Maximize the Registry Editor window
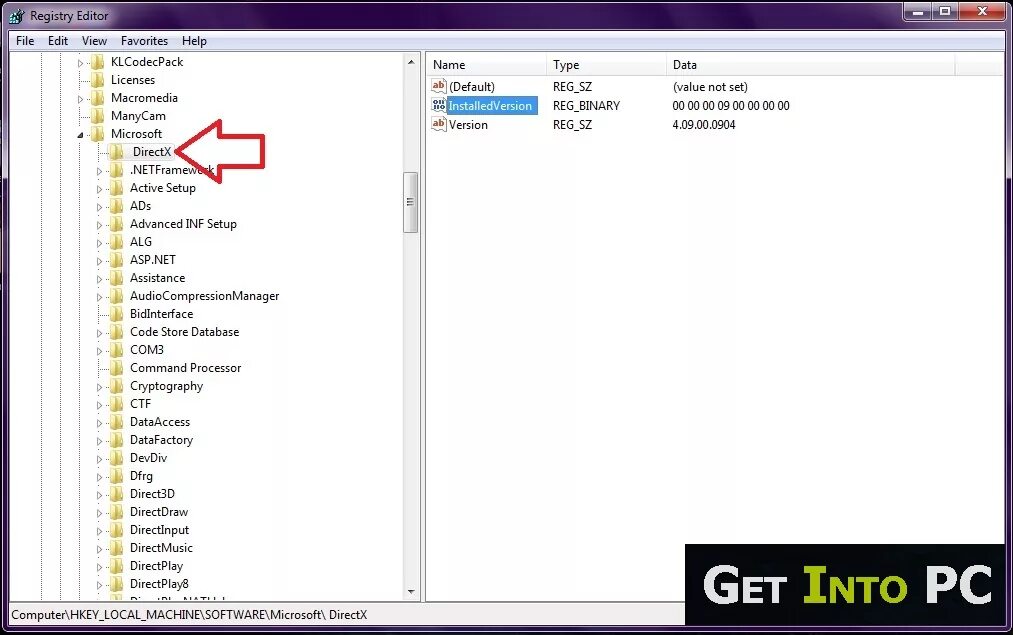The width and height of the screenshot is (1013, 635). (x=945, y=12)
